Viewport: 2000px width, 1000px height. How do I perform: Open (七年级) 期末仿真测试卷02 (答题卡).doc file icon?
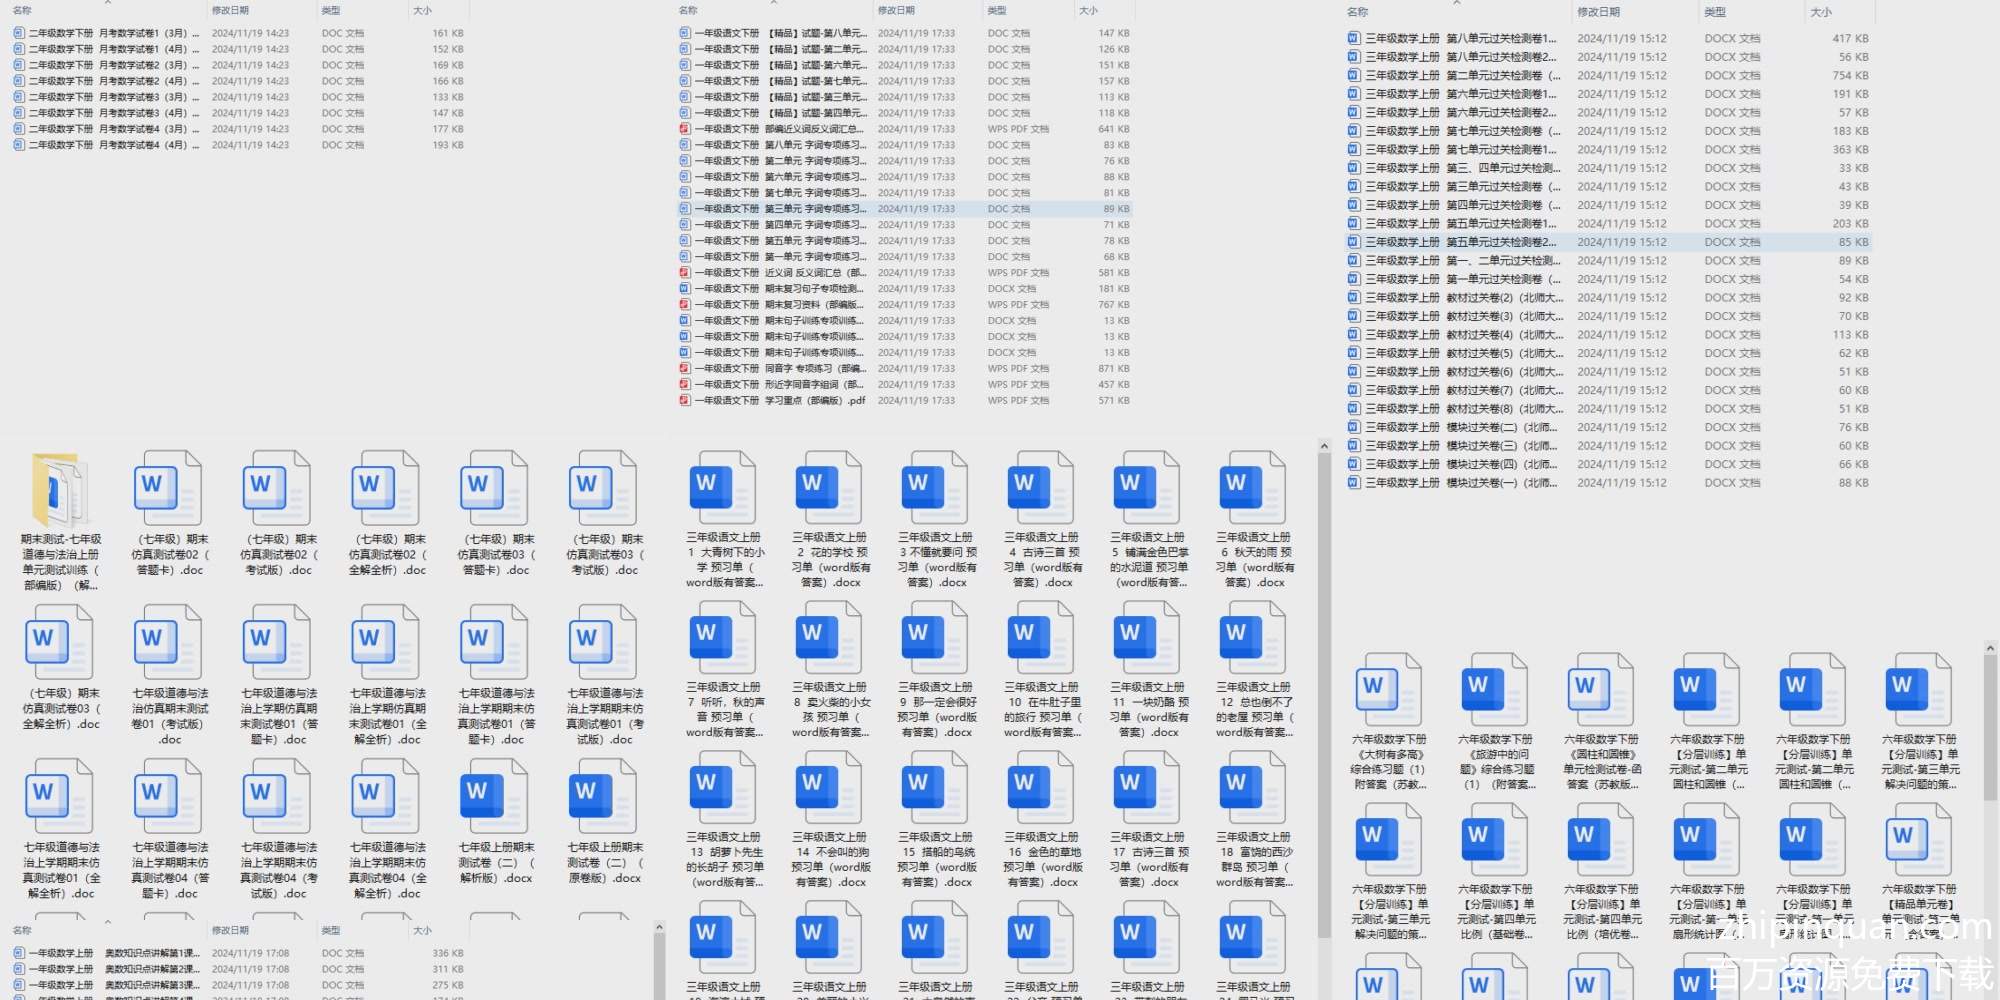click(x=168, y=490)
